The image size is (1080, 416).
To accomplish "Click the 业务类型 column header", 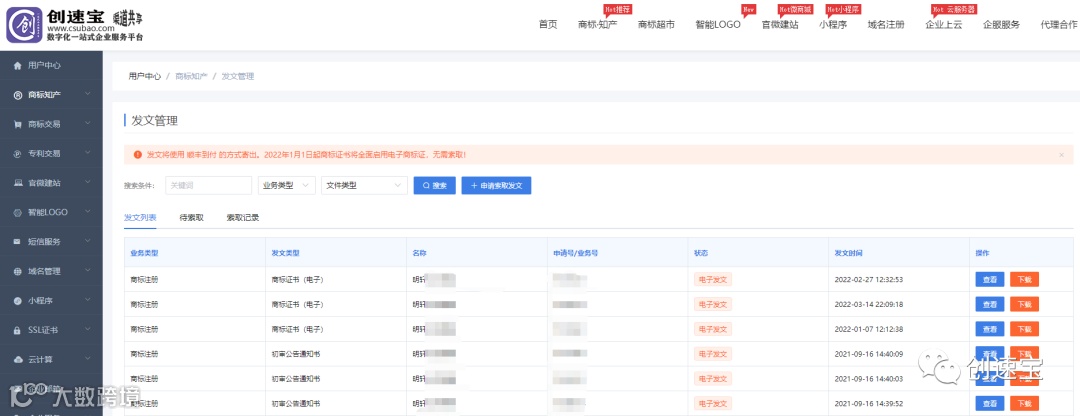I will [144, 253].
